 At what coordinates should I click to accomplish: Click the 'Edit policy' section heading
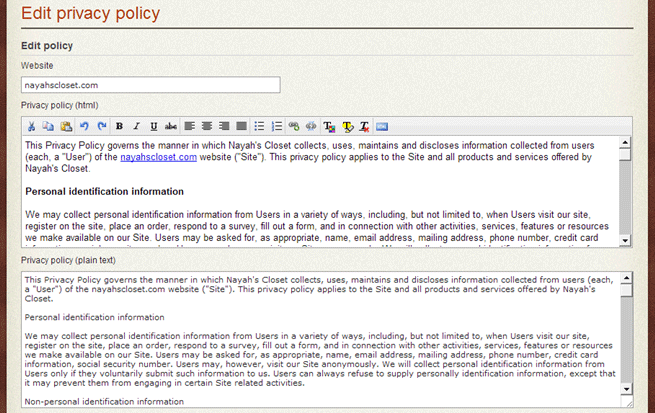(x=47, y=46)
